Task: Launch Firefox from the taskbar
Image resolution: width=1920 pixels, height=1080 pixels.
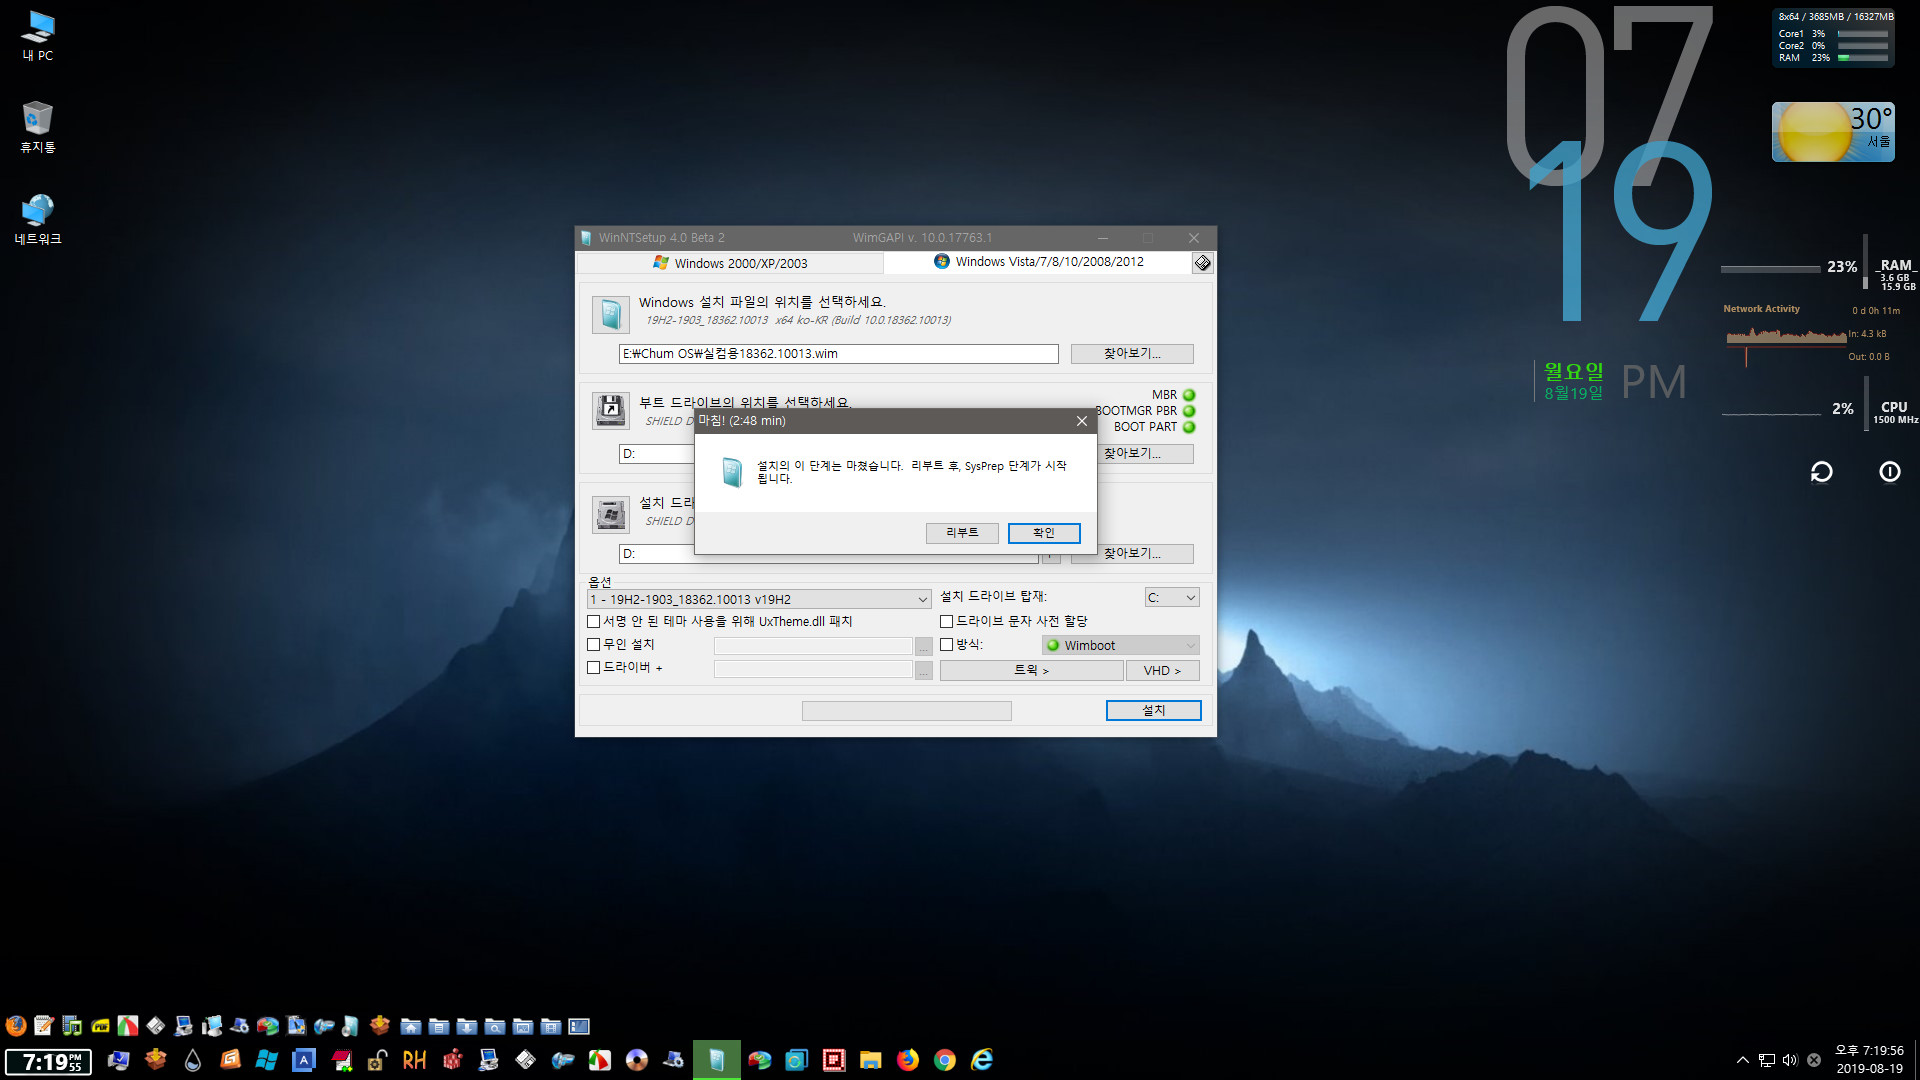Action: [908, 1060]
